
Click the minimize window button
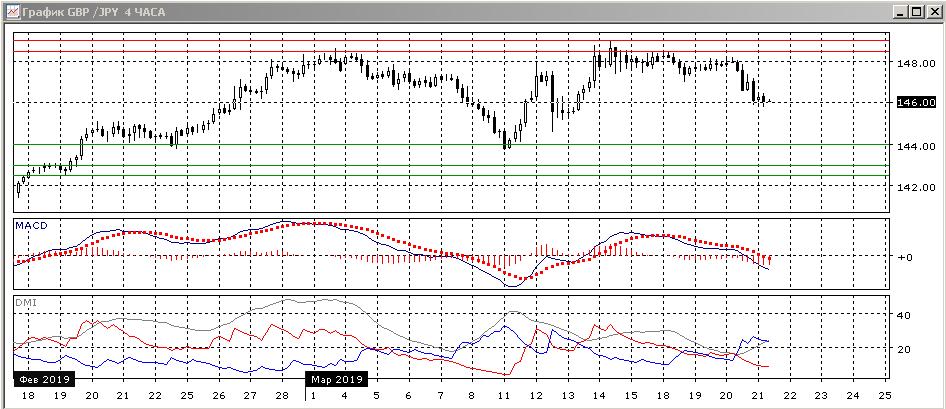(x=902, y=11)
